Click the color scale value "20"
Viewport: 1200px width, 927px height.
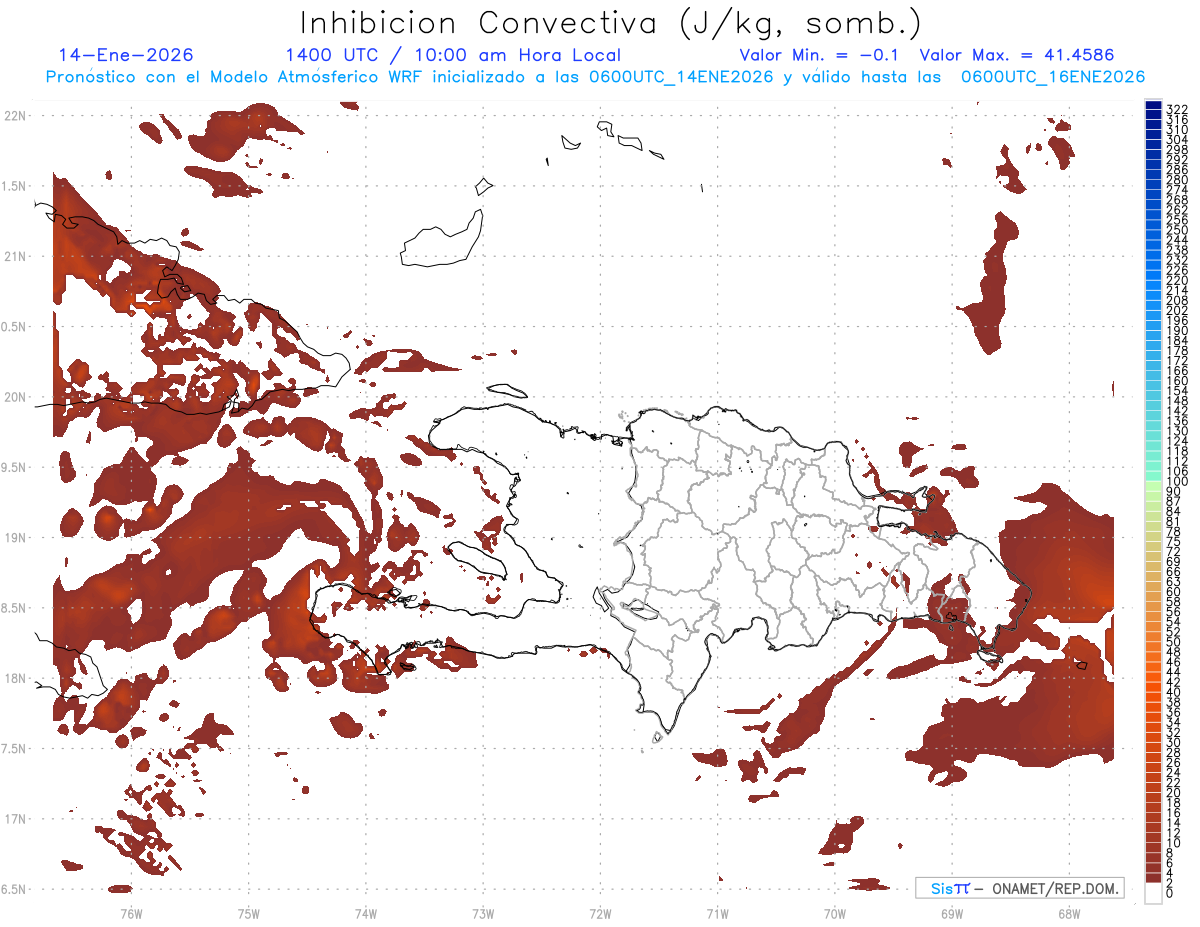pos(1174,793)
